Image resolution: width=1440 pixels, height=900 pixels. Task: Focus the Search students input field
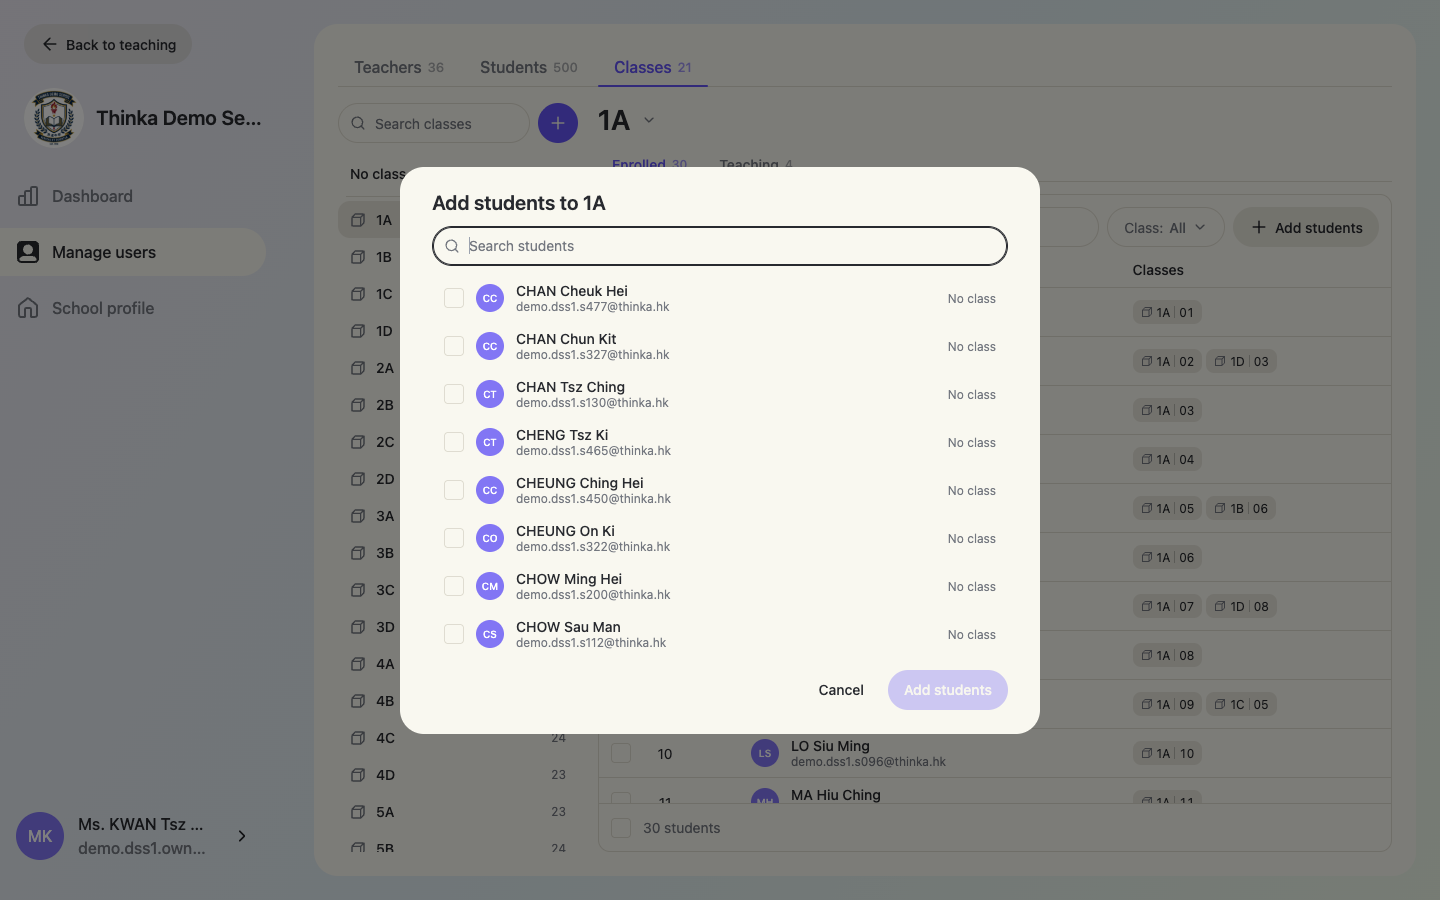tap(720, 246)
